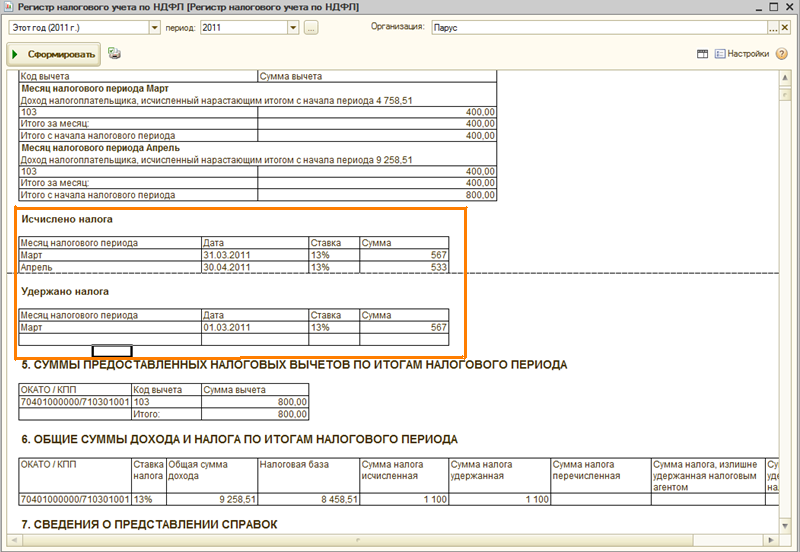Click the период 2011 input field
The height and width of the screenshot is (552, 800).
point(244,28)
